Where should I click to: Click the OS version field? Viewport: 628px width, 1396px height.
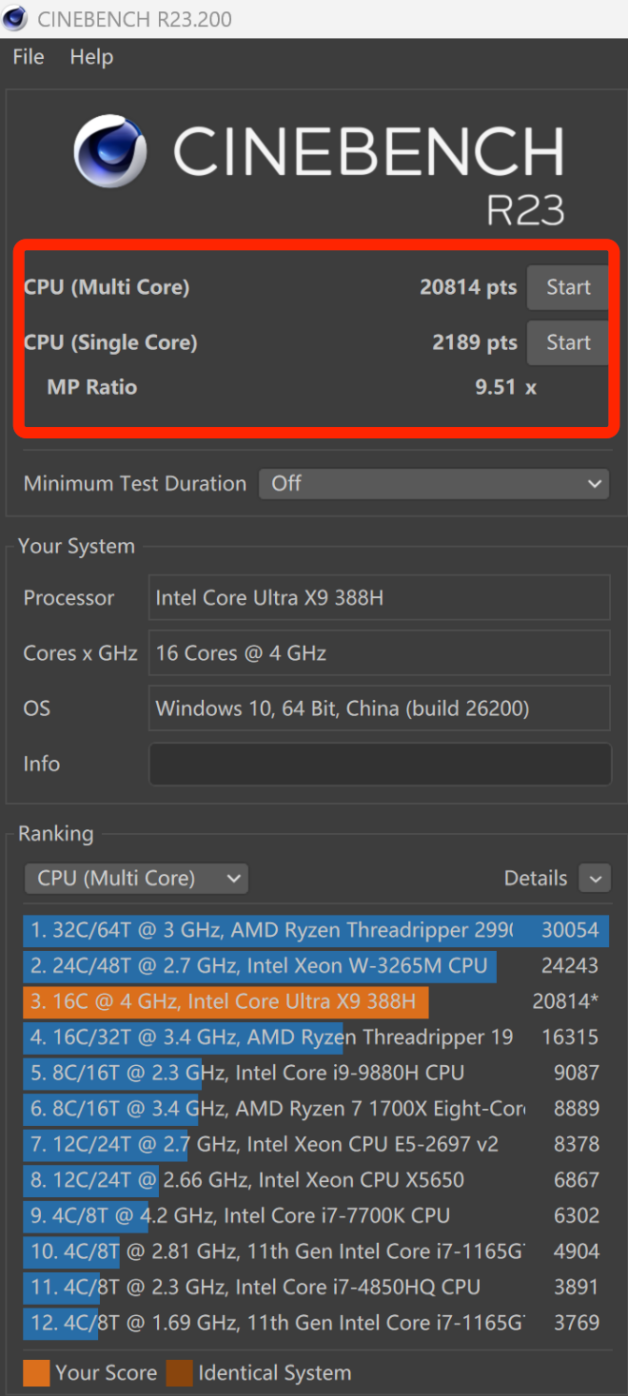pos(379,709)
